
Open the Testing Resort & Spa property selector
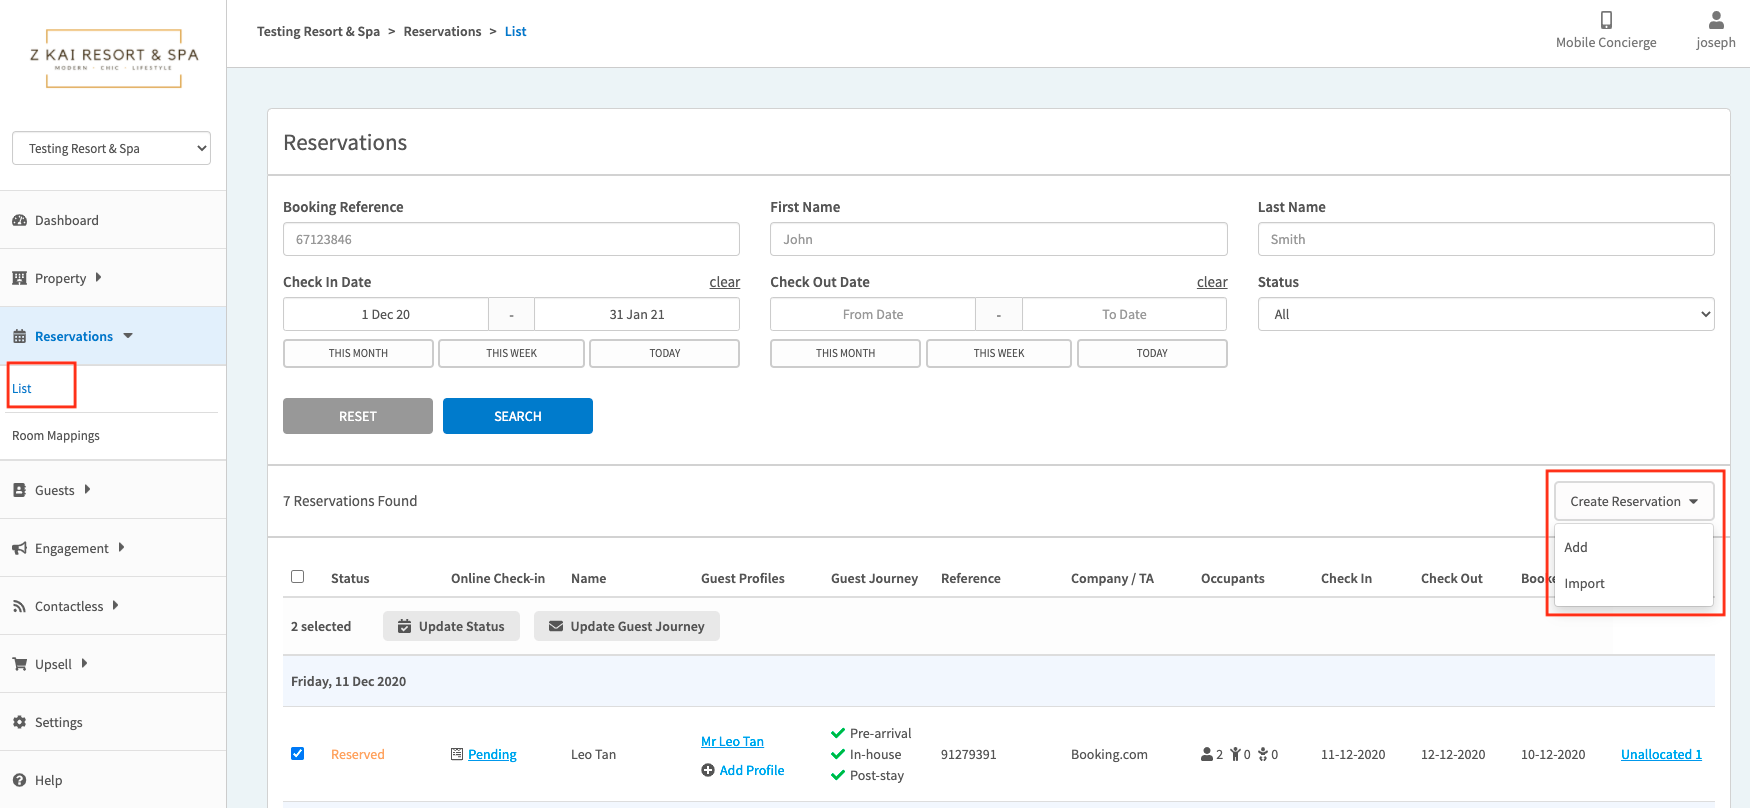coord(111,148)
